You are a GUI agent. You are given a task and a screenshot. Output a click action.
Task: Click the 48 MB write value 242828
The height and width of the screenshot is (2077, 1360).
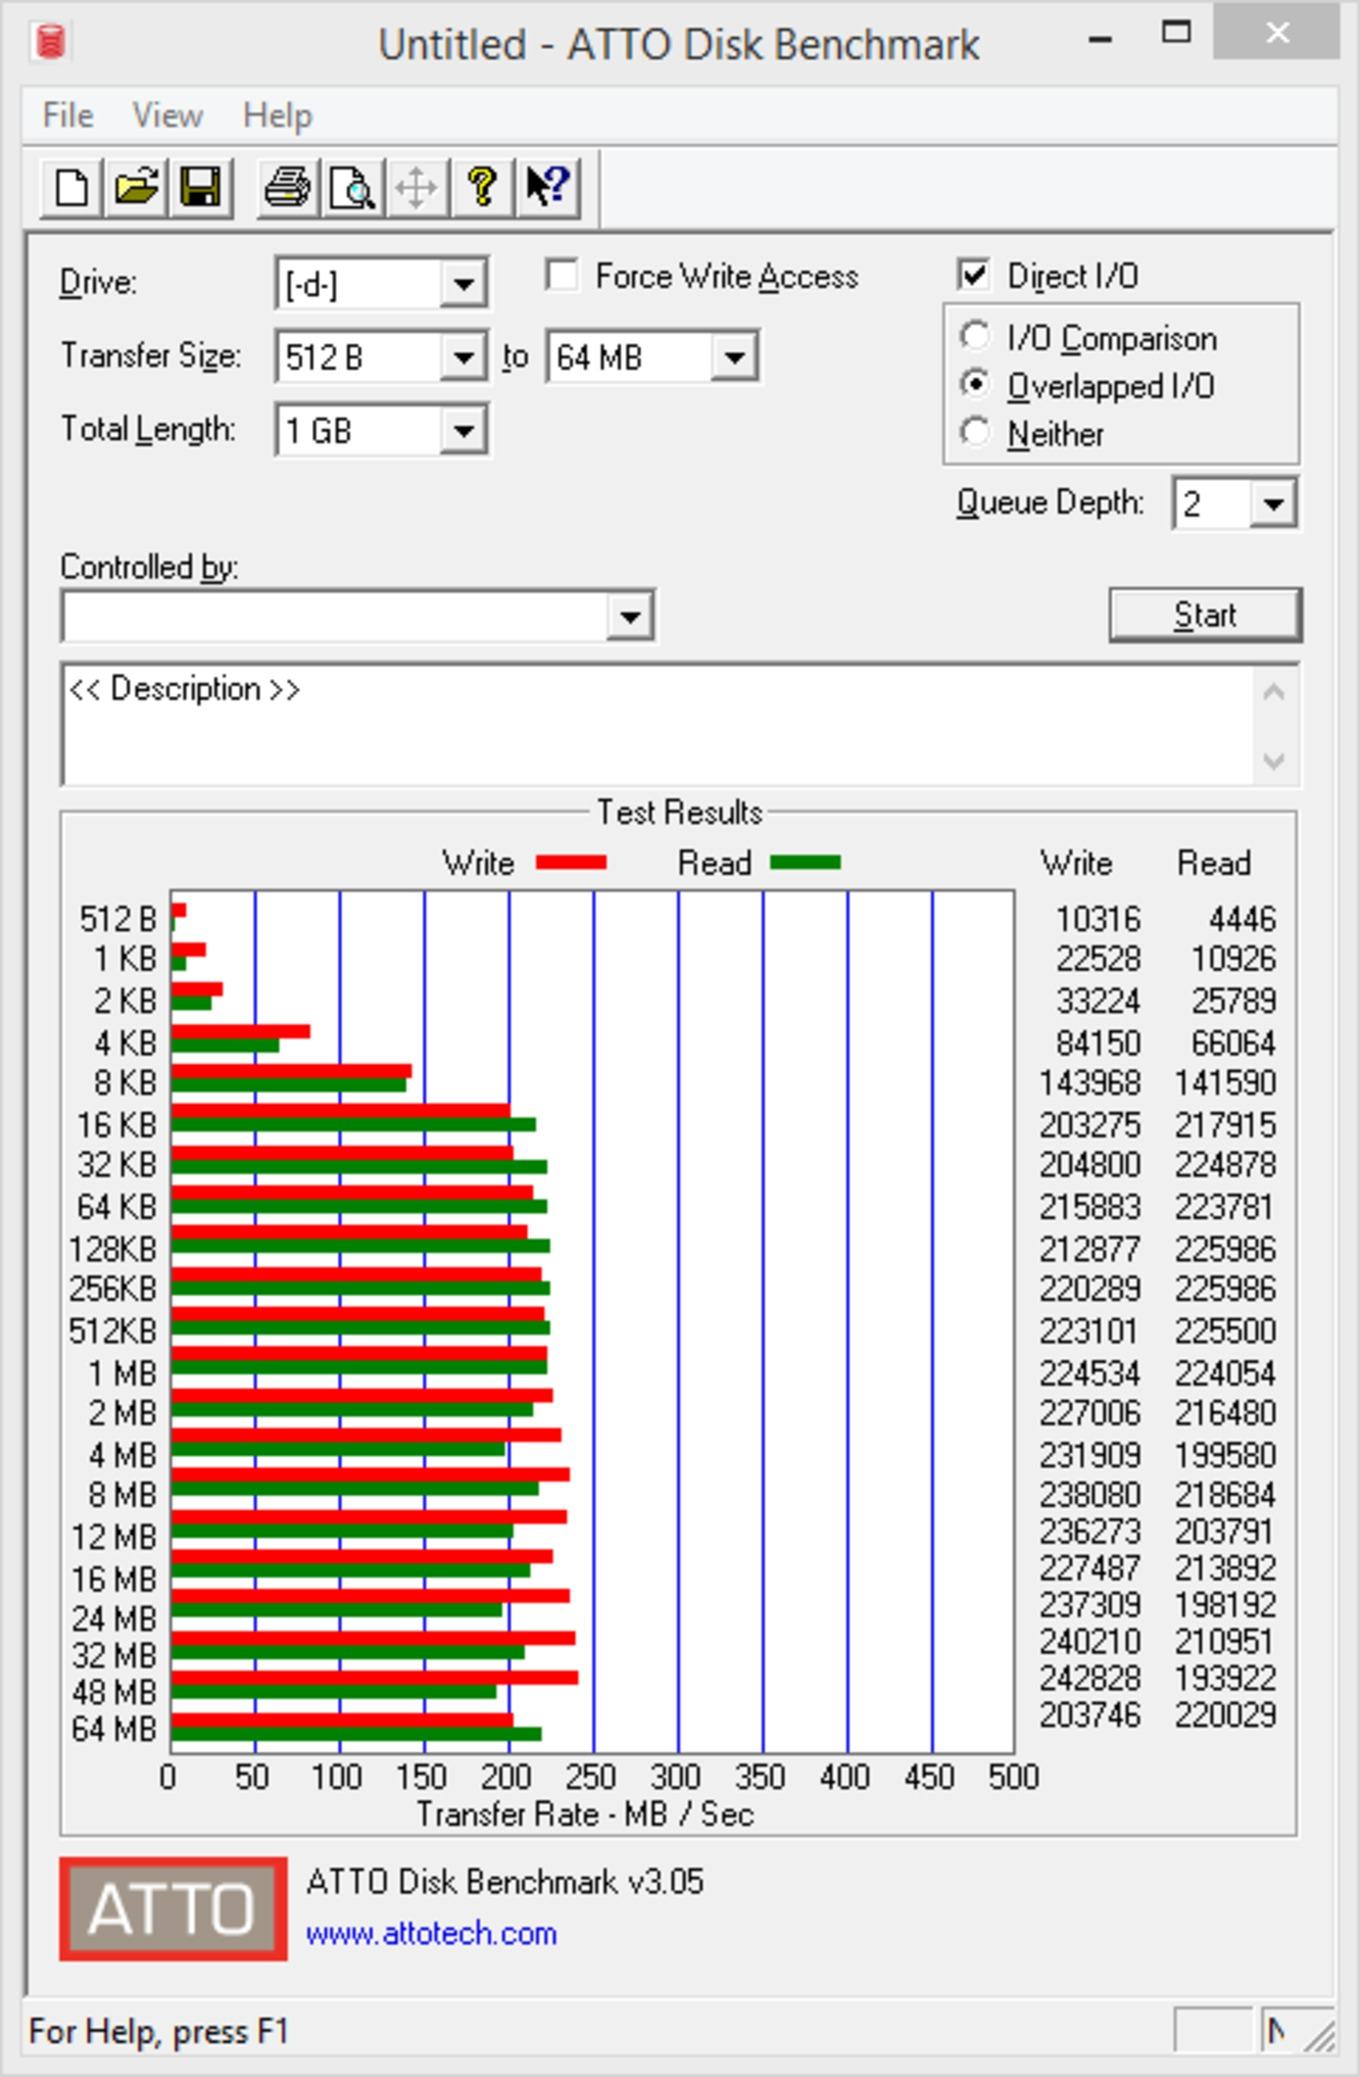tap(1090, 1678)
